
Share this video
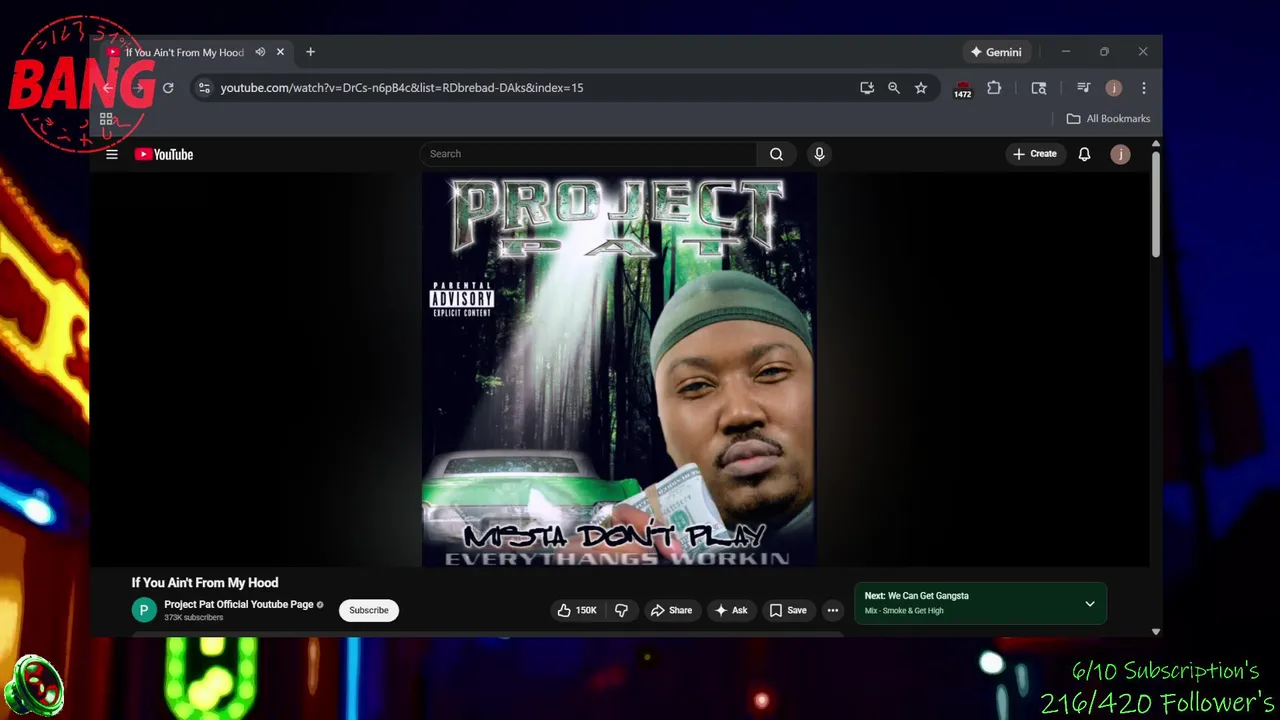671,610
